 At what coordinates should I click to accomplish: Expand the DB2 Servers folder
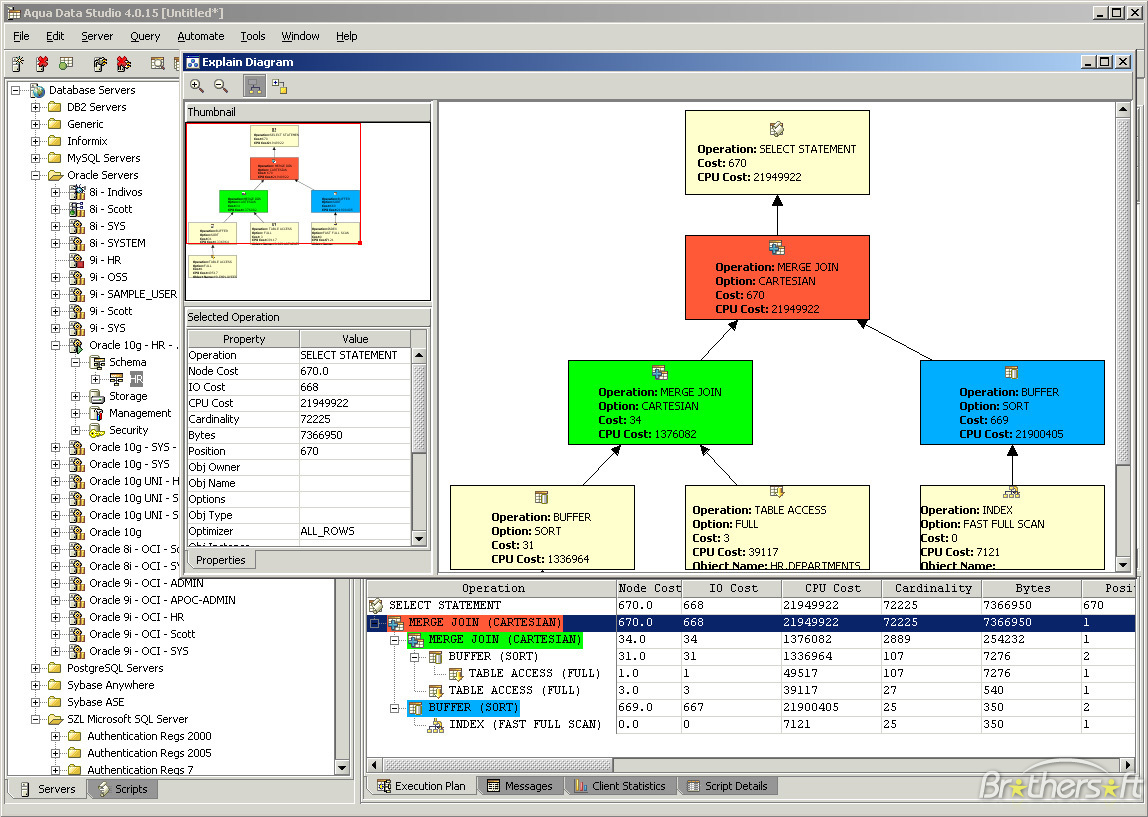35,107
